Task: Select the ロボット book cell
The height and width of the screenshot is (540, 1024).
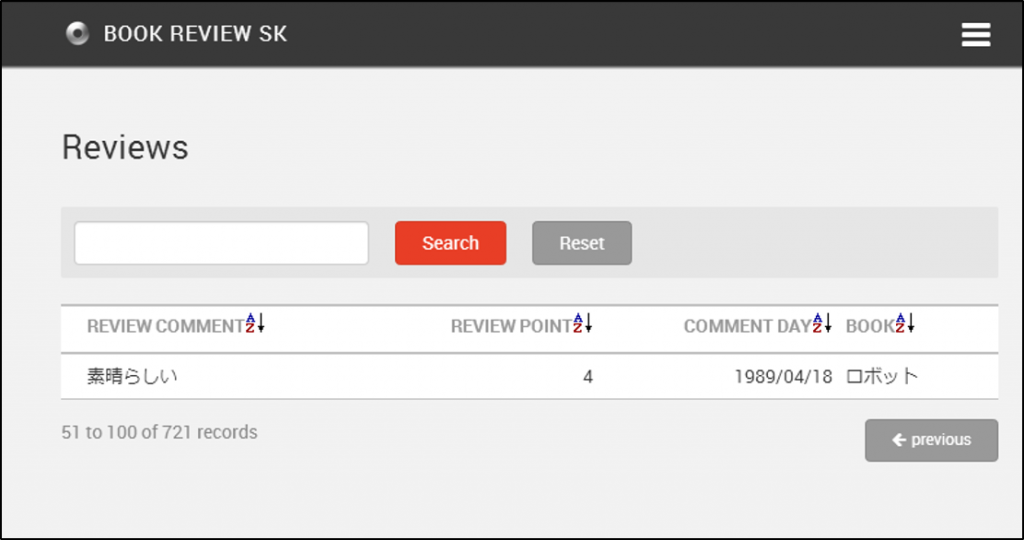Action: 882,377
